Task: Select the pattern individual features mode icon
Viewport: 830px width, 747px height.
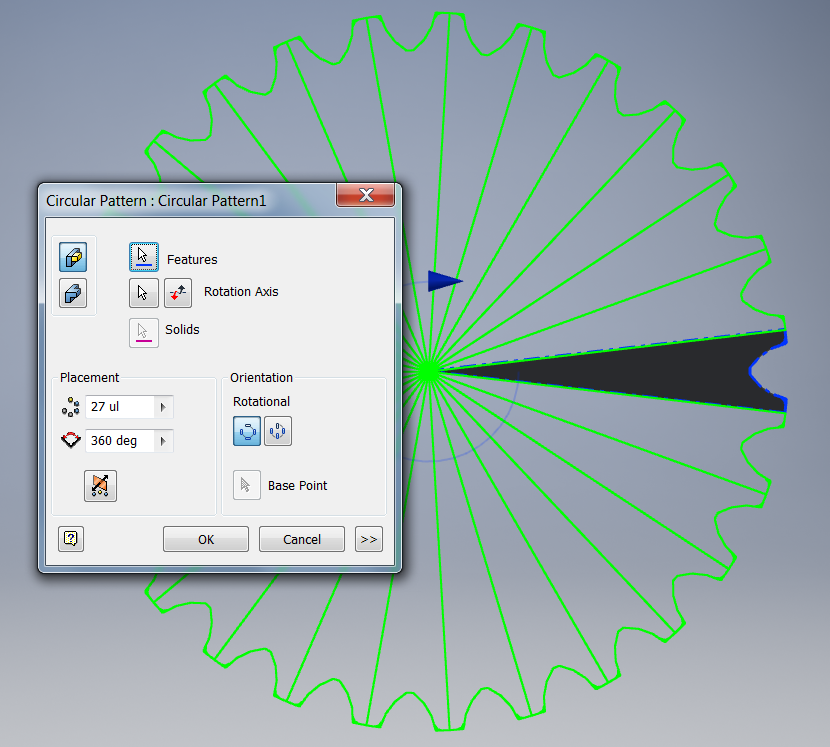Action: [x=73, y=257]
